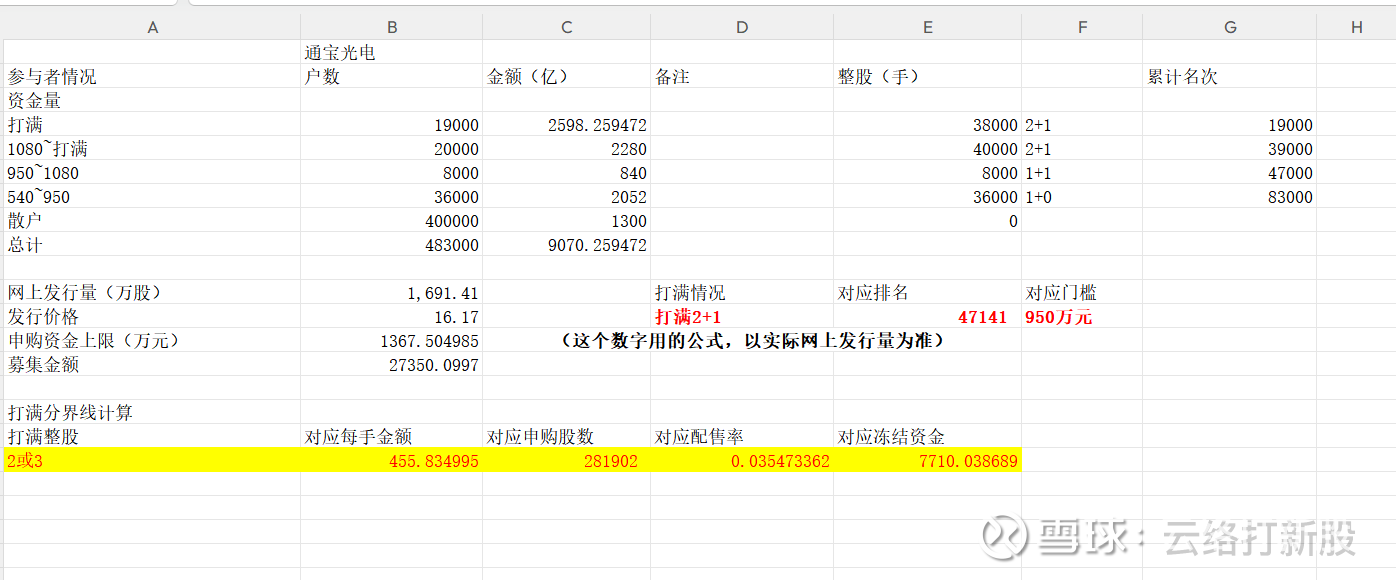1396x580 pixels.
Task: Click the 金额（亿） header cell
Action: (566, 76)
